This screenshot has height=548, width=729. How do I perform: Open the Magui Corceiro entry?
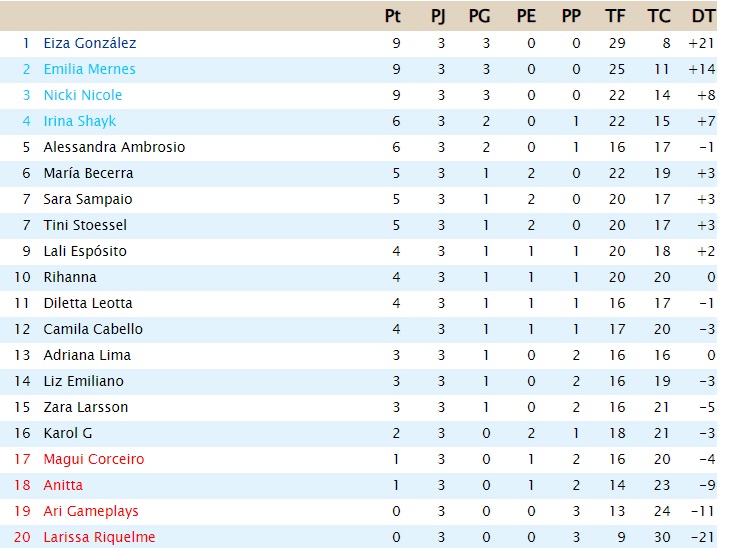tap(94, 459)
